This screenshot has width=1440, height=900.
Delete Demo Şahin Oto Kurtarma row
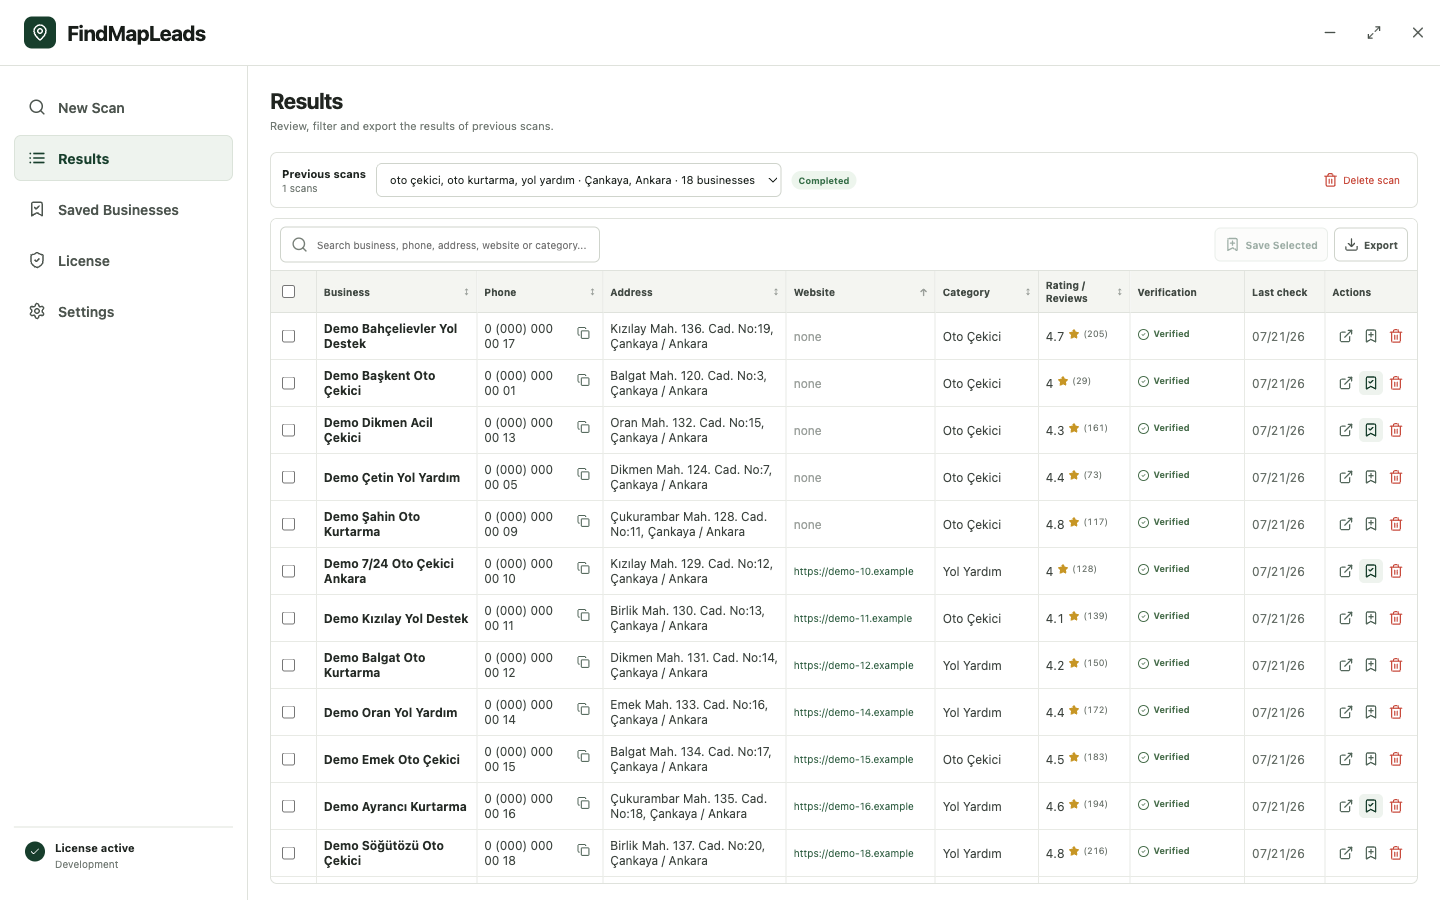pyautogui.click(x=1396, y=524)
